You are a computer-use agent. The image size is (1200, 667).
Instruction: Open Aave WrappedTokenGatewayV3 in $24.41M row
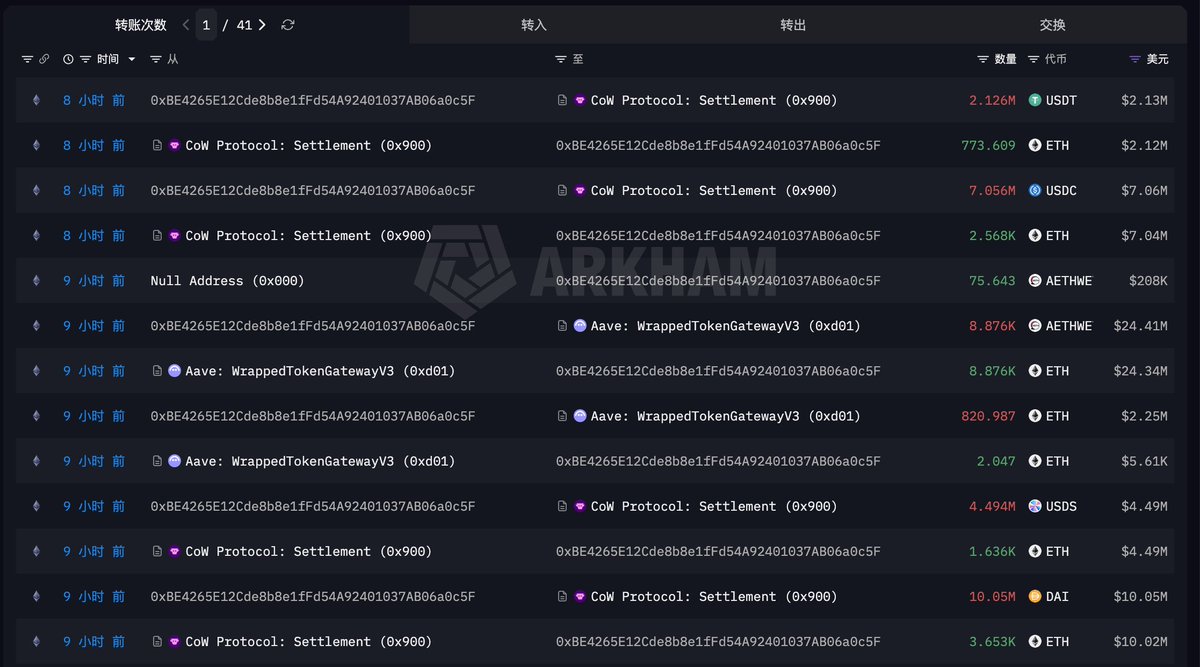click(726, 326)
